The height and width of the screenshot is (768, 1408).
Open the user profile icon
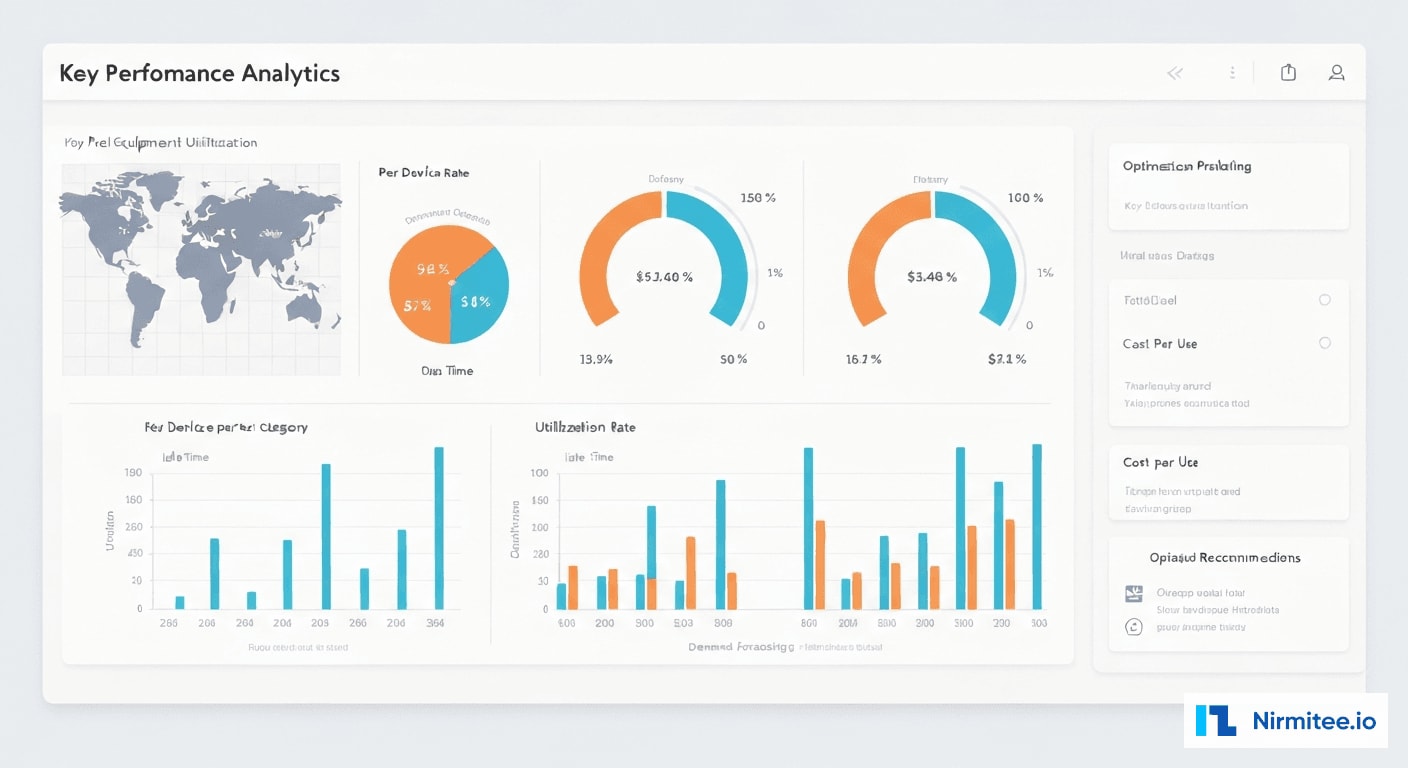tap(1336, 71)
